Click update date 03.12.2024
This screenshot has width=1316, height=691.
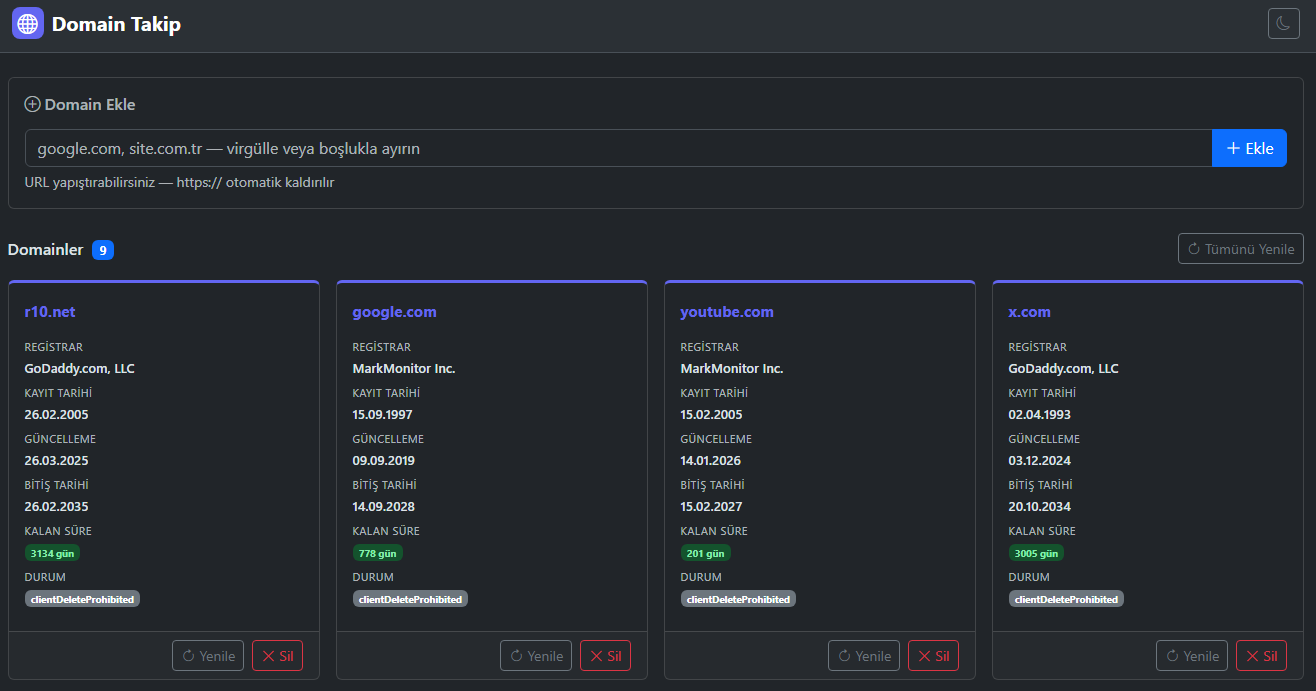tap(1041, 461)
